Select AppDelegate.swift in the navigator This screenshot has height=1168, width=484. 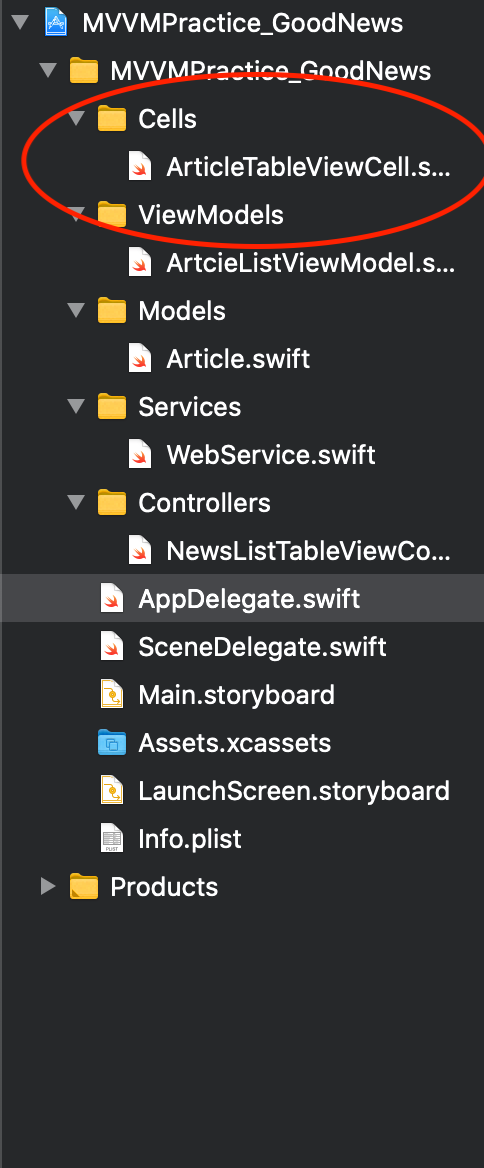click(x=242, y=598)
